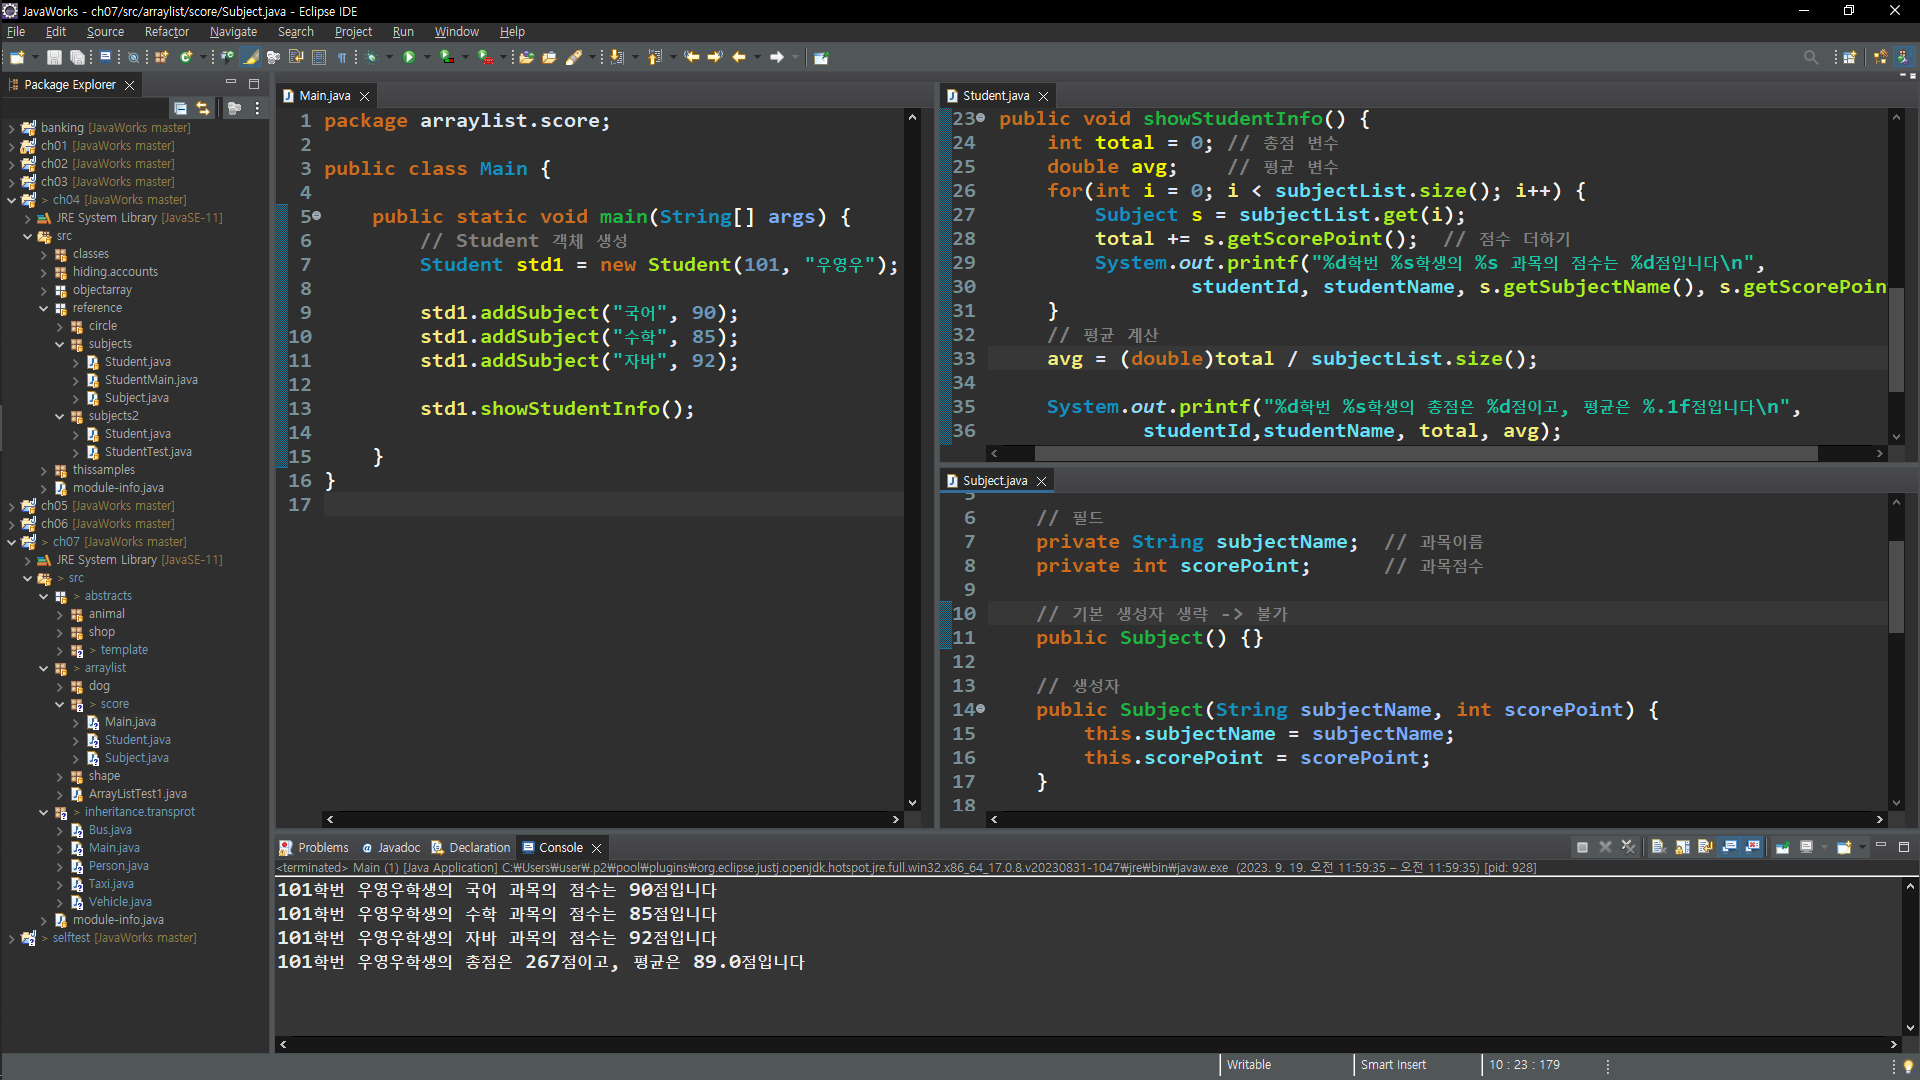Expand the ch05 project in tree
The height and width of the screenshot is (1080, 1920).
[11, 506]
